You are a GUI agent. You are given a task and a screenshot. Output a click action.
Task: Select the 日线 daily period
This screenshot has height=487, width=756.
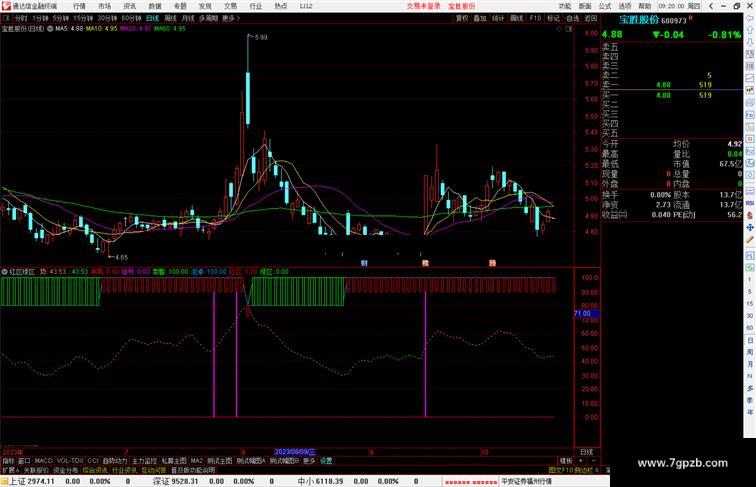coord(152,18)
